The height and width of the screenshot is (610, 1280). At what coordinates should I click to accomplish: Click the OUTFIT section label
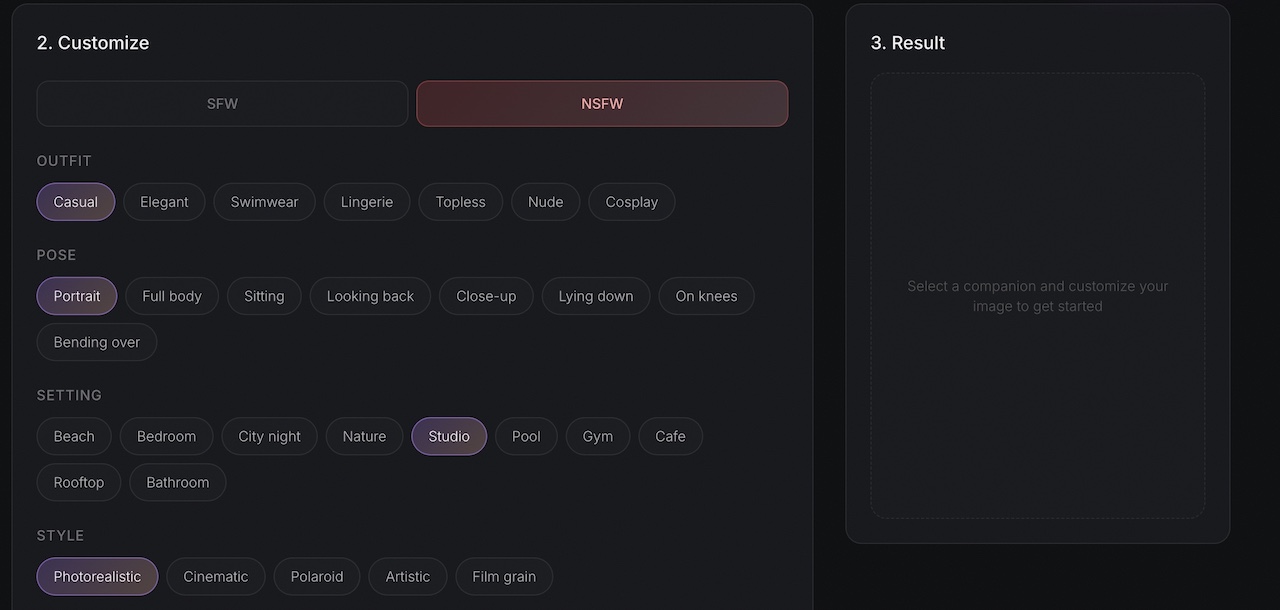coord(64,161)
